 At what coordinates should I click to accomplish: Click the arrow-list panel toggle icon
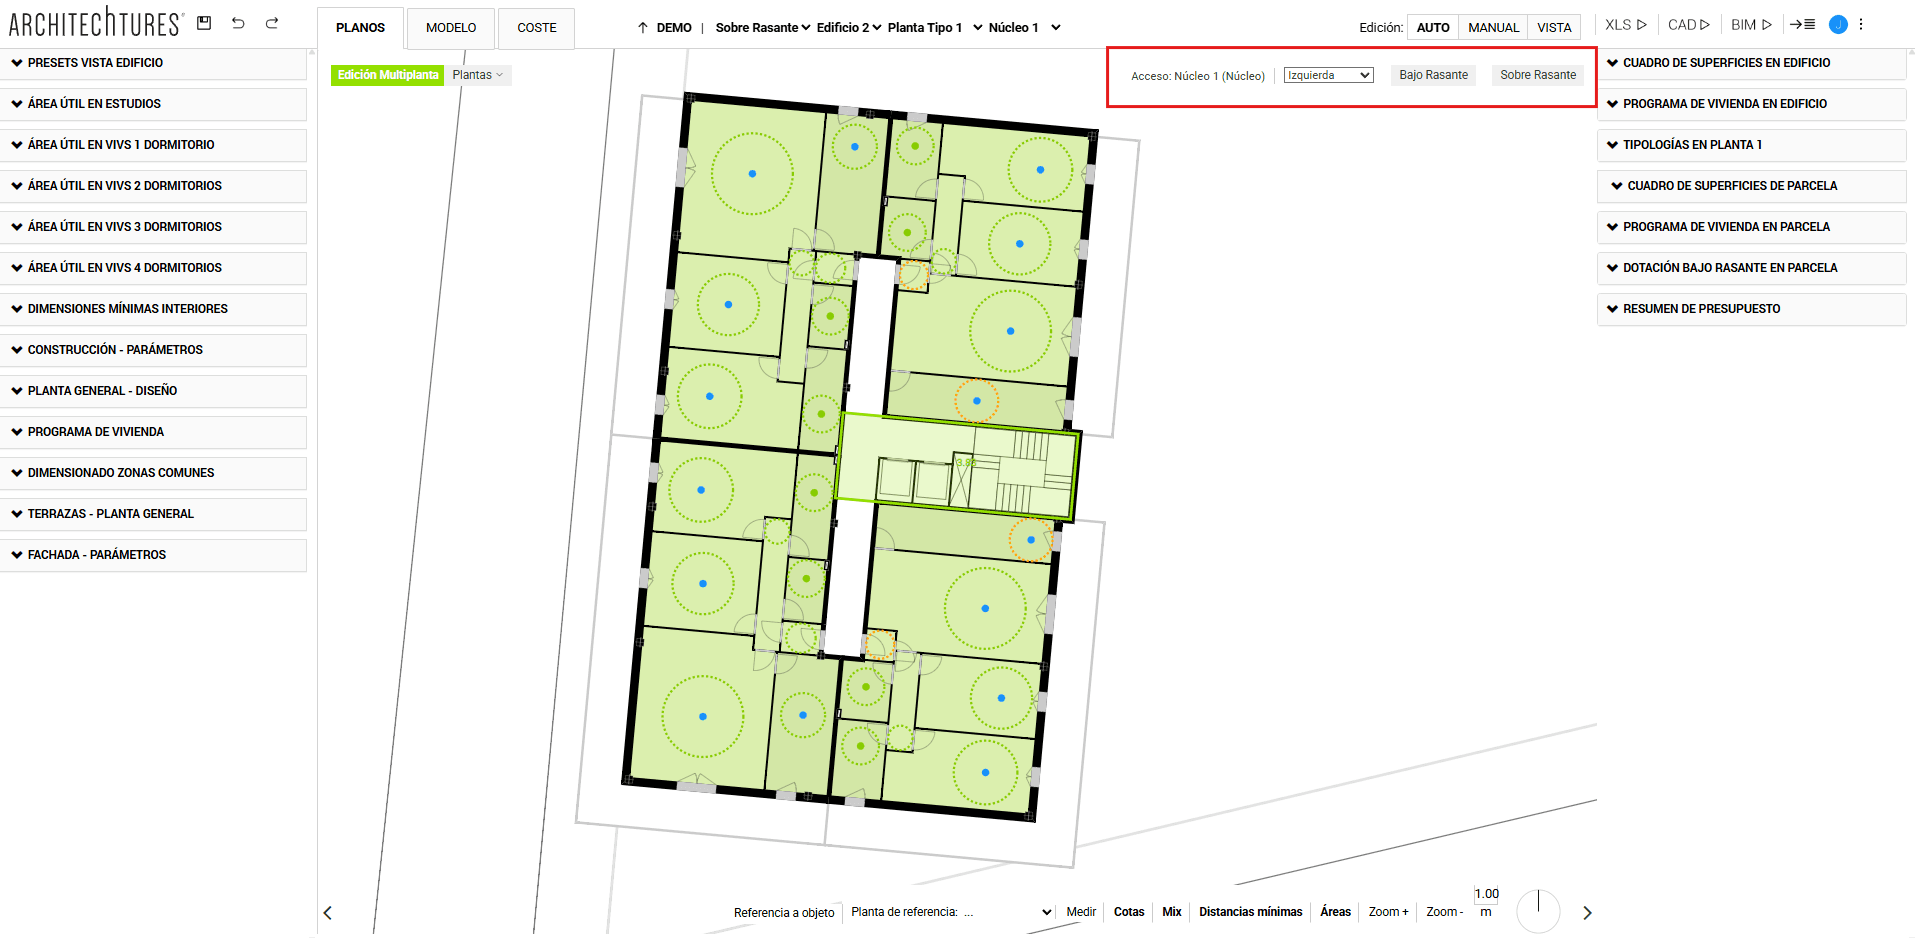click(1802, 25)
